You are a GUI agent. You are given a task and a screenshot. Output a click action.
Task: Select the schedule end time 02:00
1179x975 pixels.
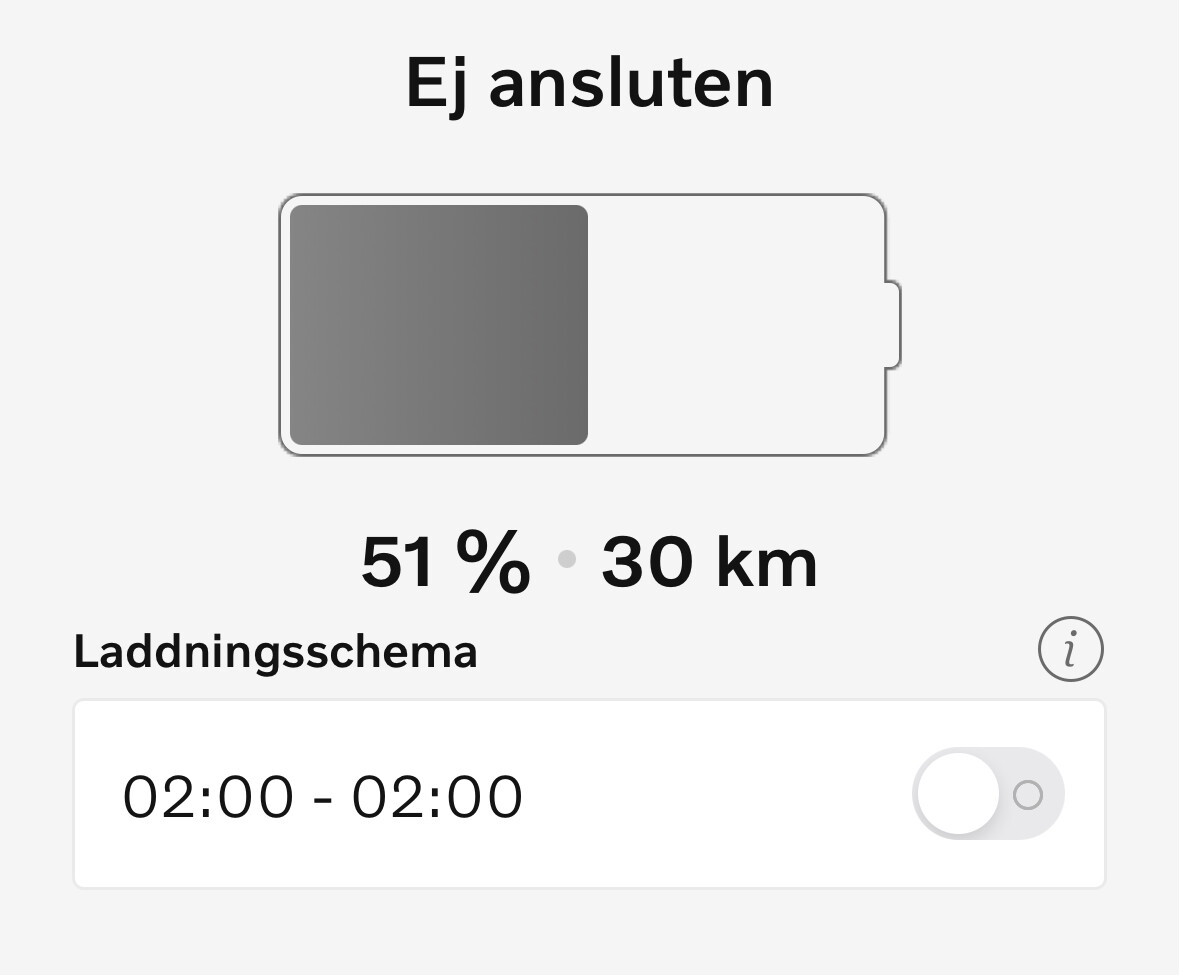[x=437, y=797]
